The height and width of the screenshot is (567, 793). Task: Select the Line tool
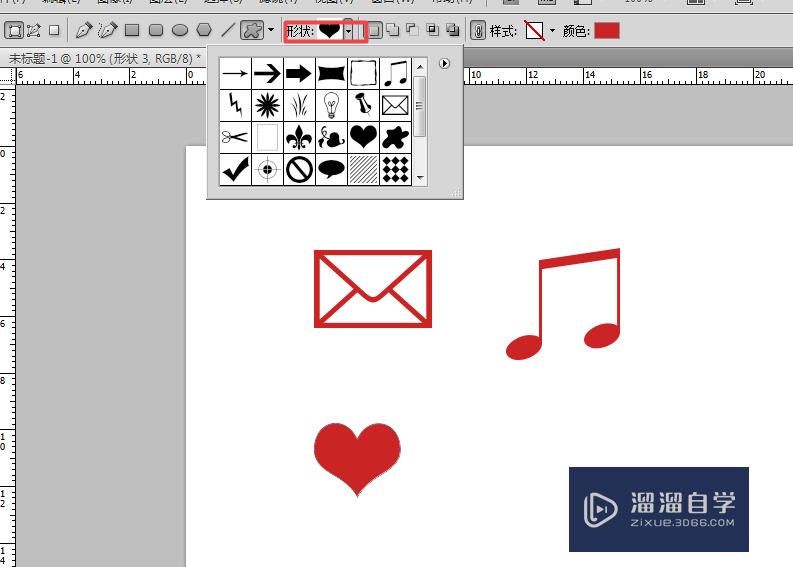tap(228, 31)
